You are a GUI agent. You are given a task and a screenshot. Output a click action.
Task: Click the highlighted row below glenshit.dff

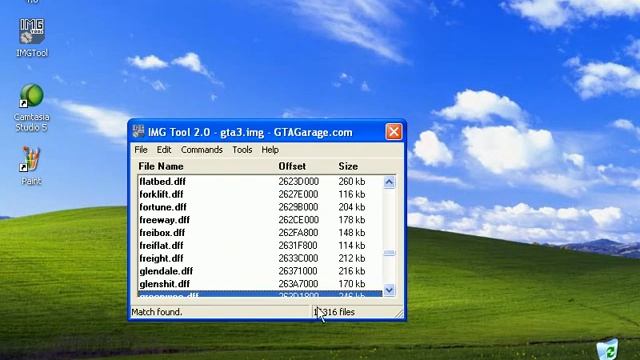click(260, 294)
